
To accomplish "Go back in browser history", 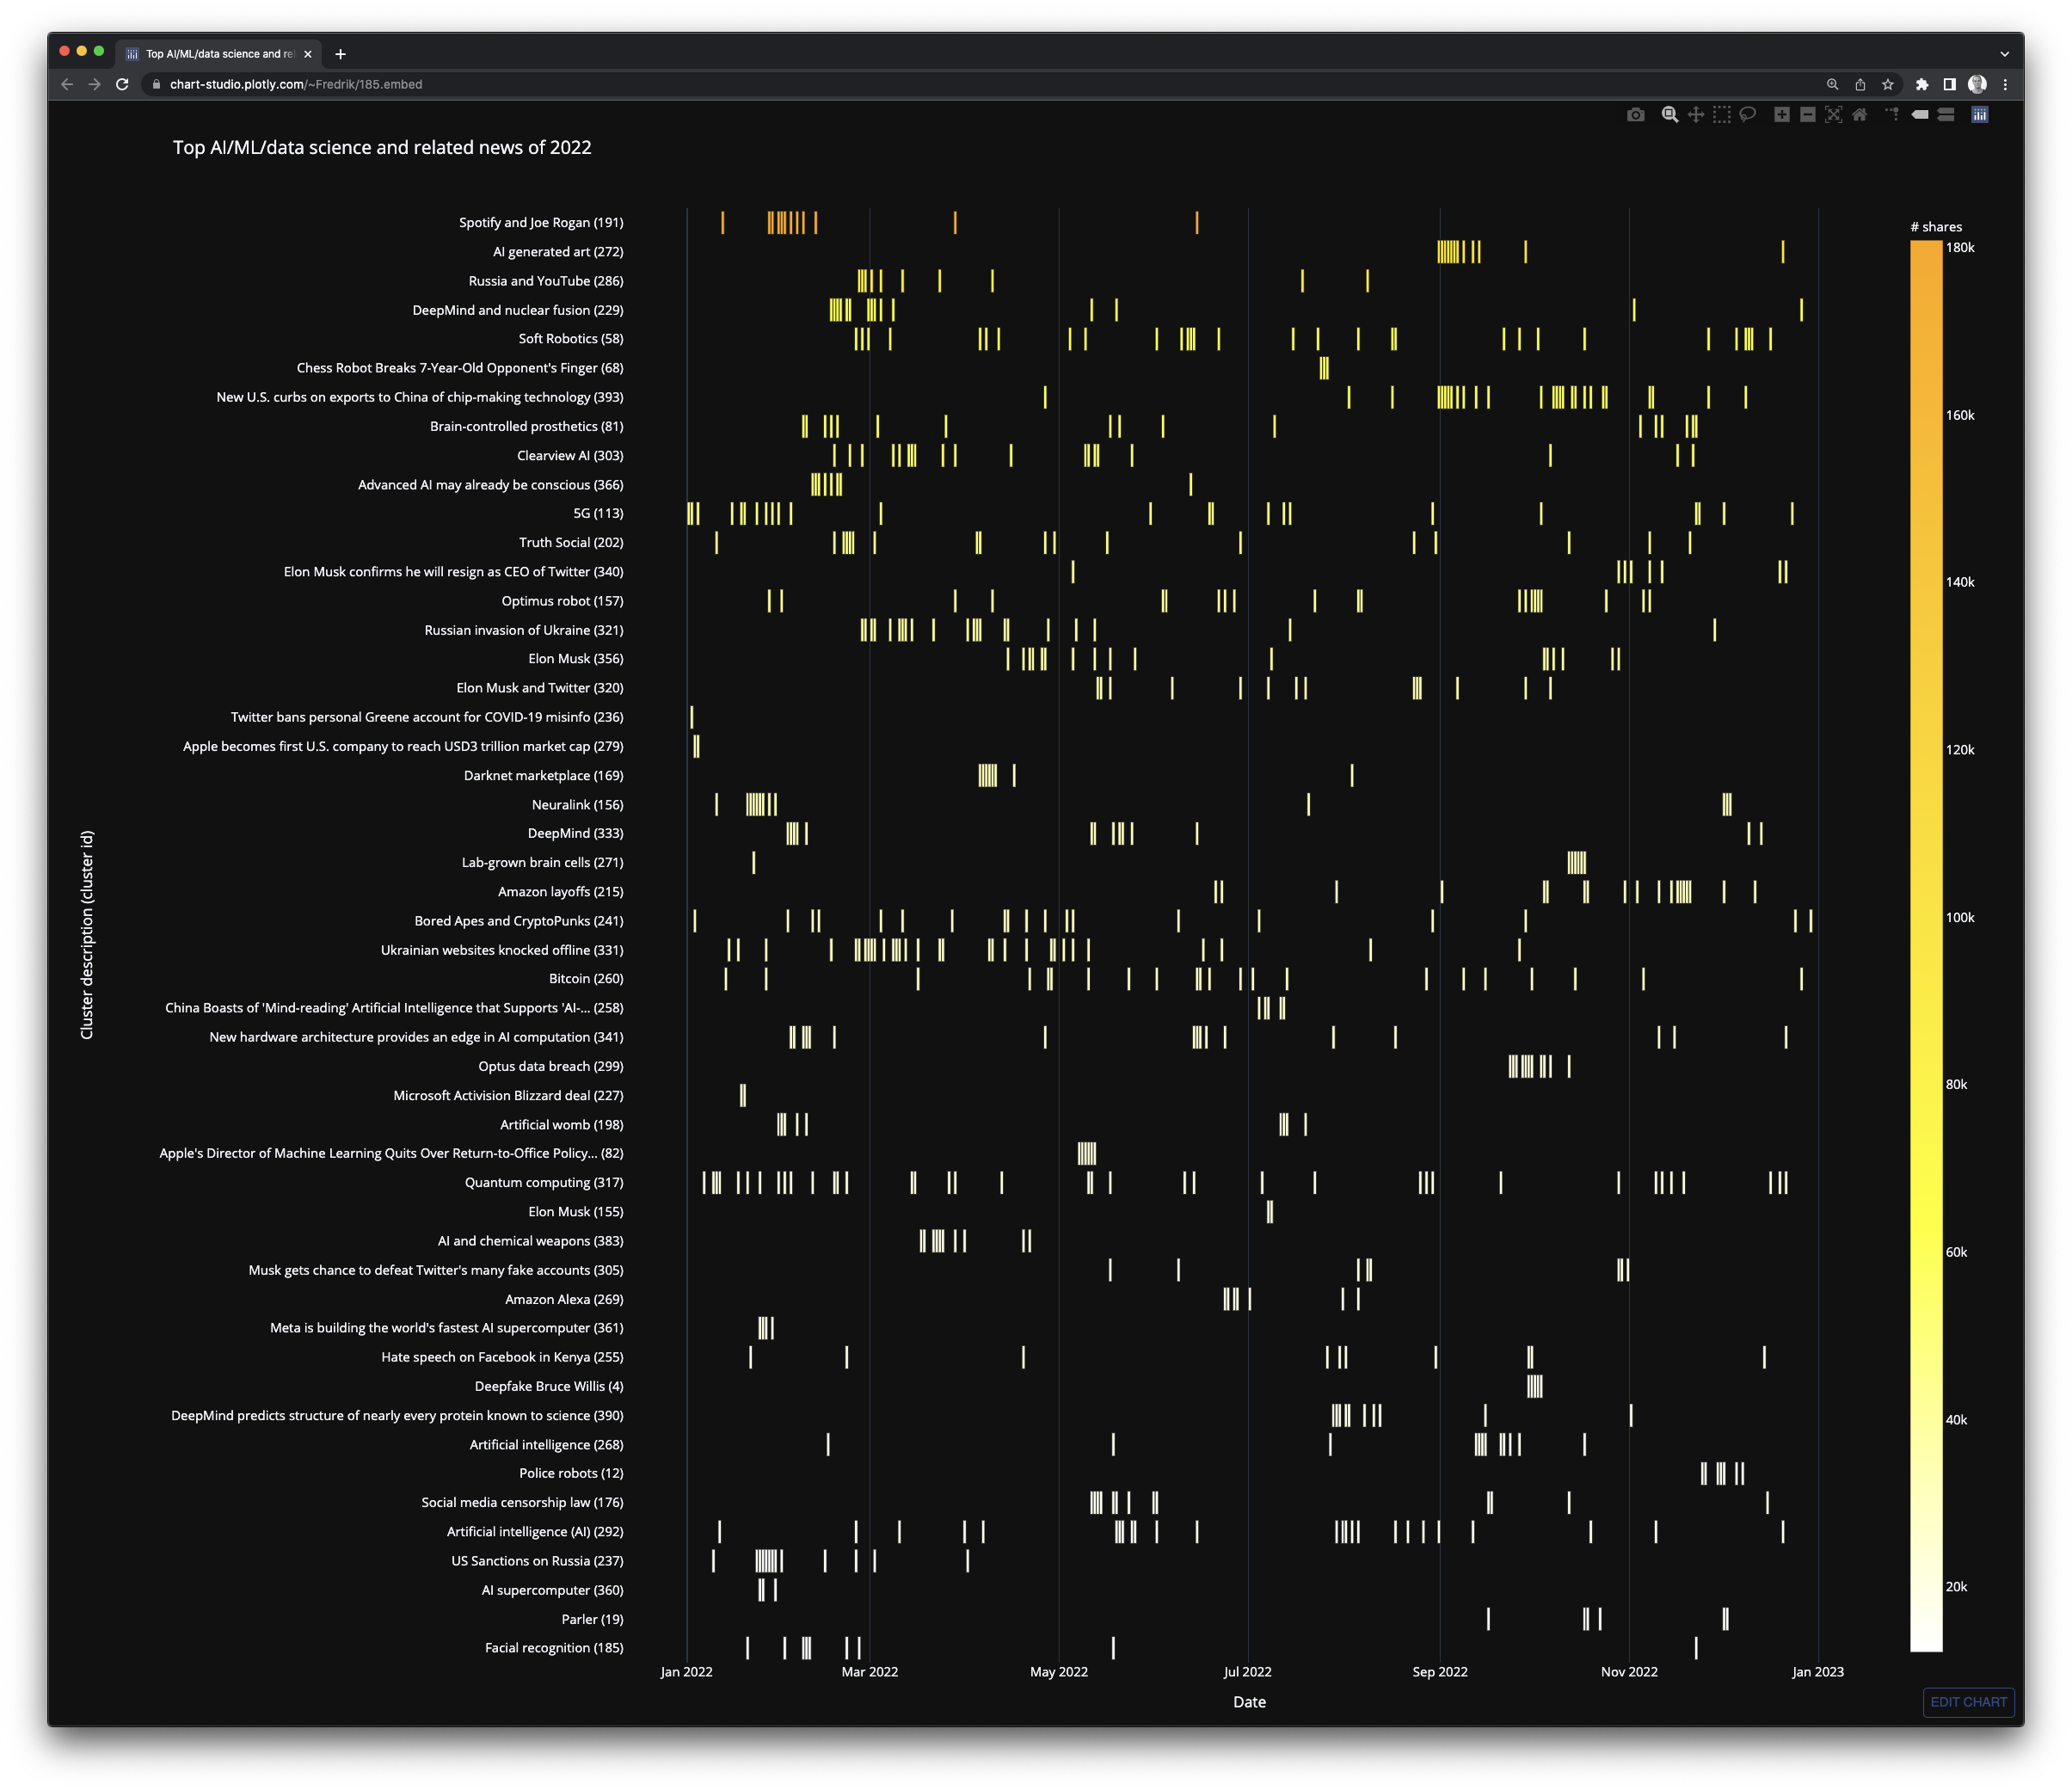I will (x=67, y=85).
